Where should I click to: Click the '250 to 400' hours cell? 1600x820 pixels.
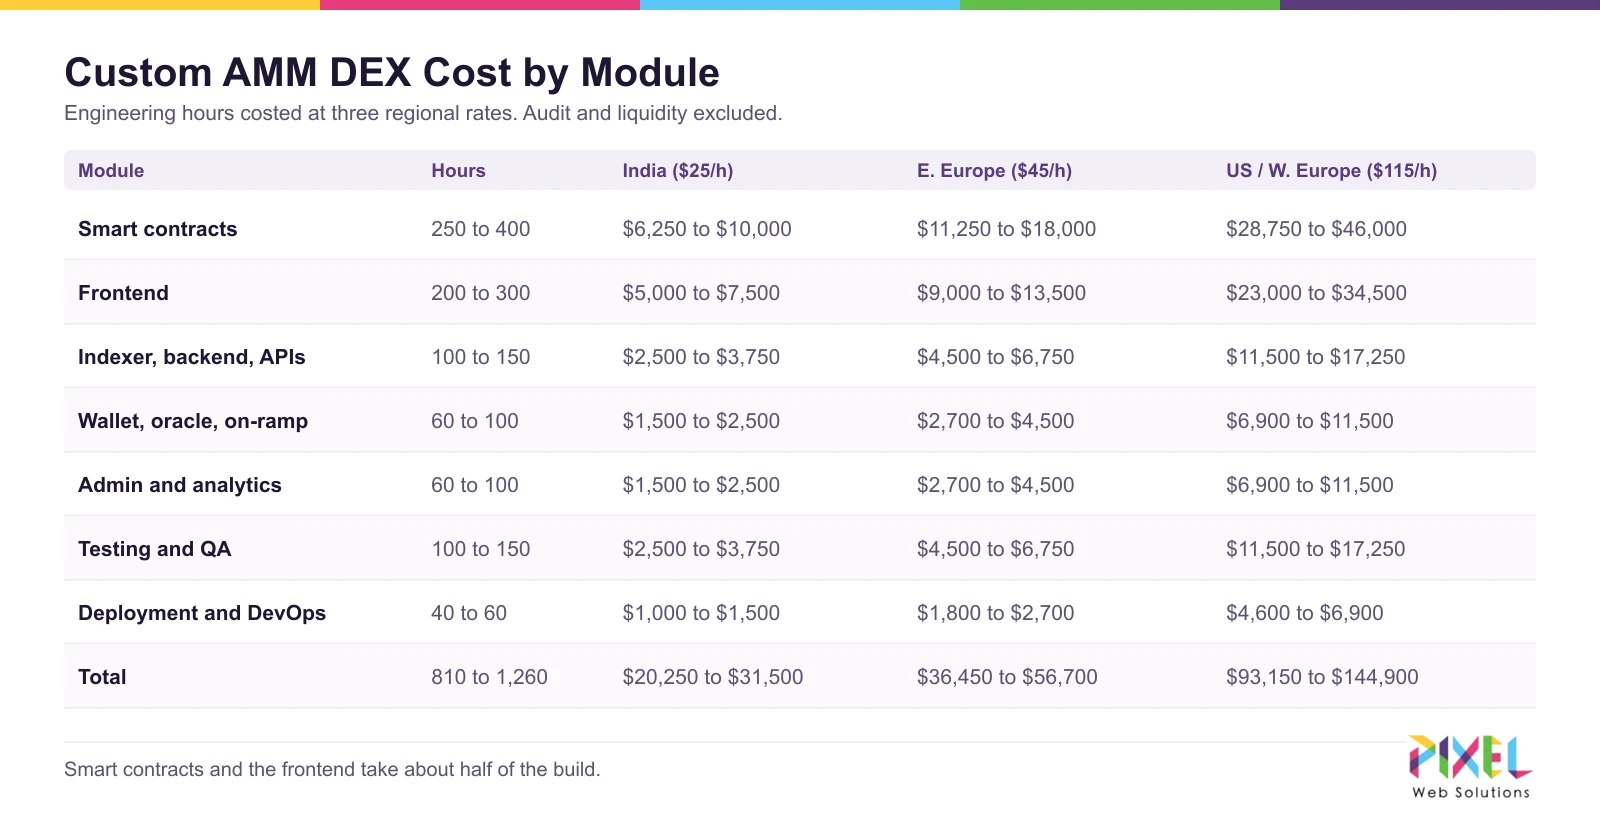pyautogui.click(x=481, y=229)
